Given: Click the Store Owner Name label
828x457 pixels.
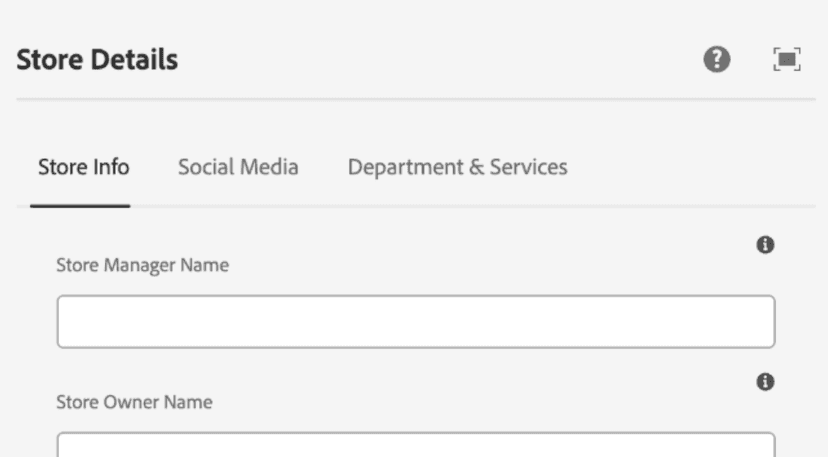Looking at the screenshot, I should pos(135,402).
